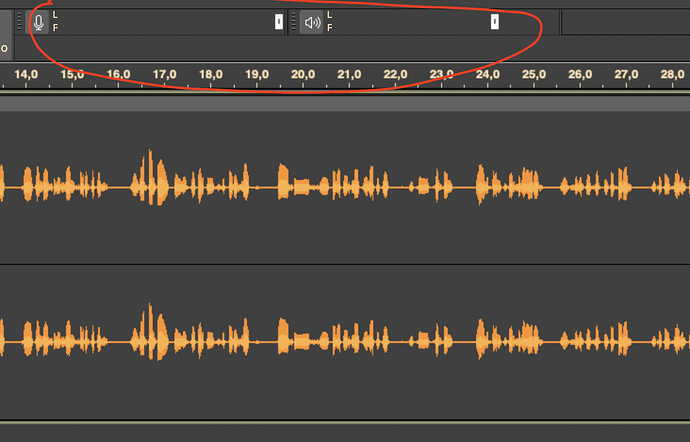The width and height of the screenshot is (690, 442).
Task: Click the microphone recording meter icon
Action: [38, 22]
